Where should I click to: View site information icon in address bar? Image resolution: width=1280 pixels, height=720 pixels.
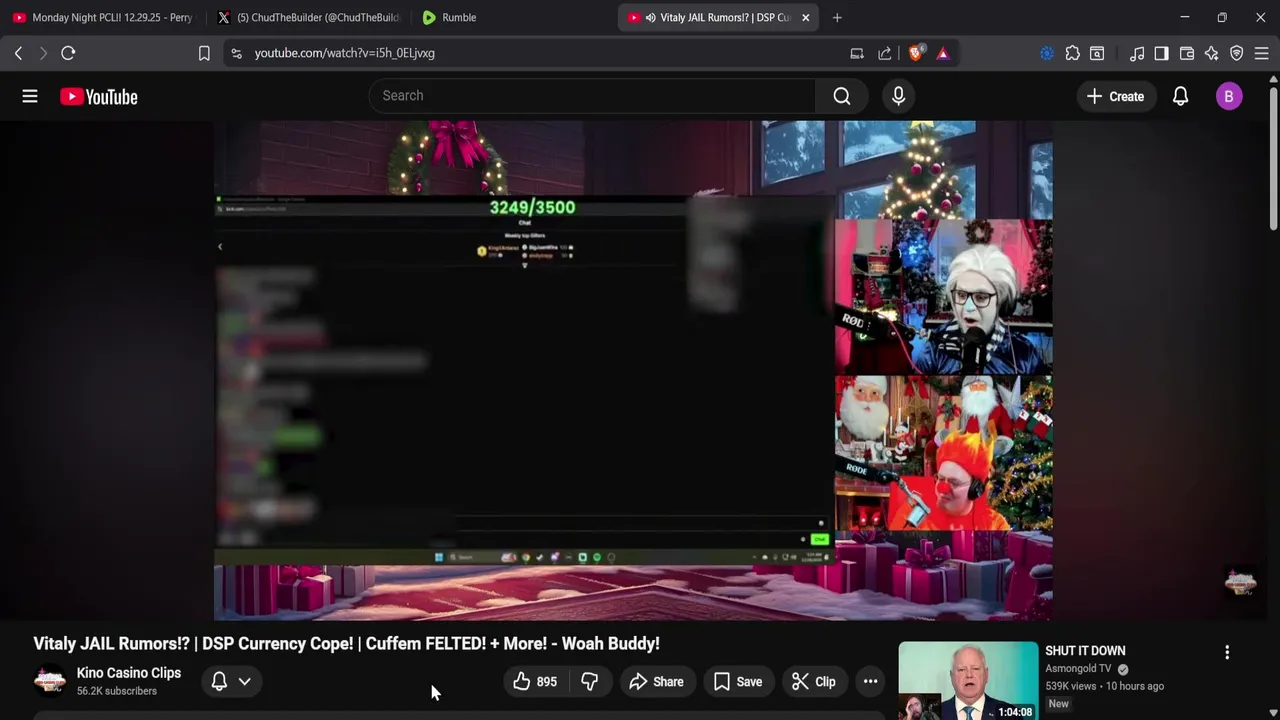[236, 53]
